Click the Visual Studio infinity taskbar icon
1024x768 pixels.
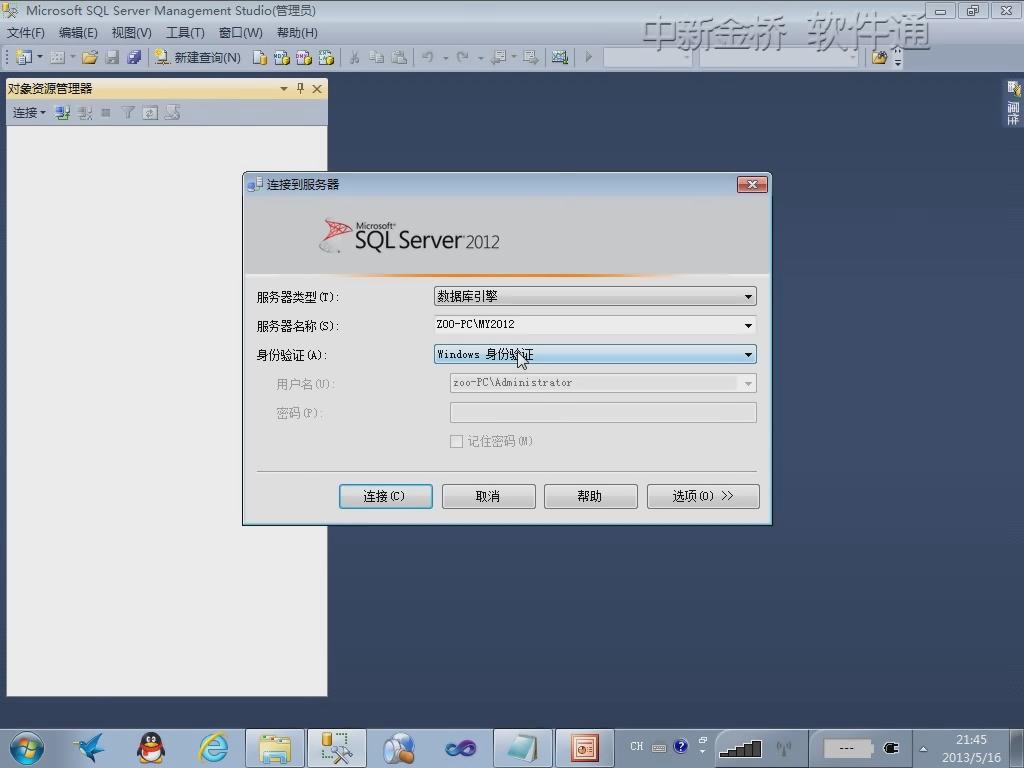[x=461, y=748]
